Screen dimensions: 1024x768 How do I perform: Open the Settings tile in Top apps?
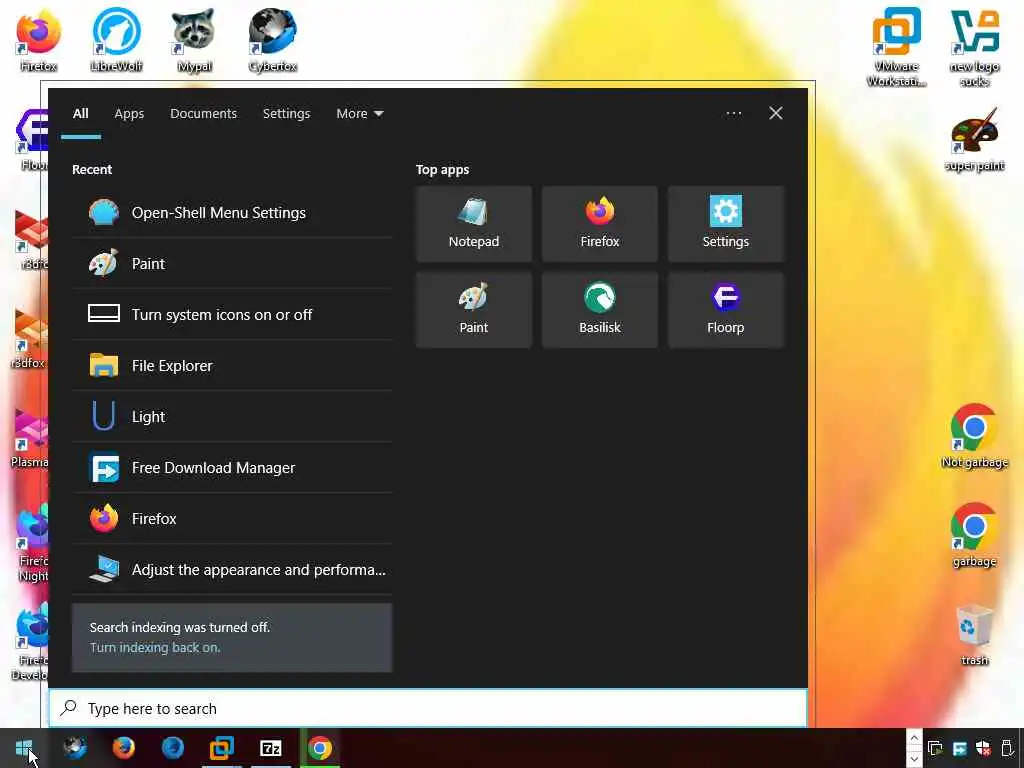click(726, 224)
